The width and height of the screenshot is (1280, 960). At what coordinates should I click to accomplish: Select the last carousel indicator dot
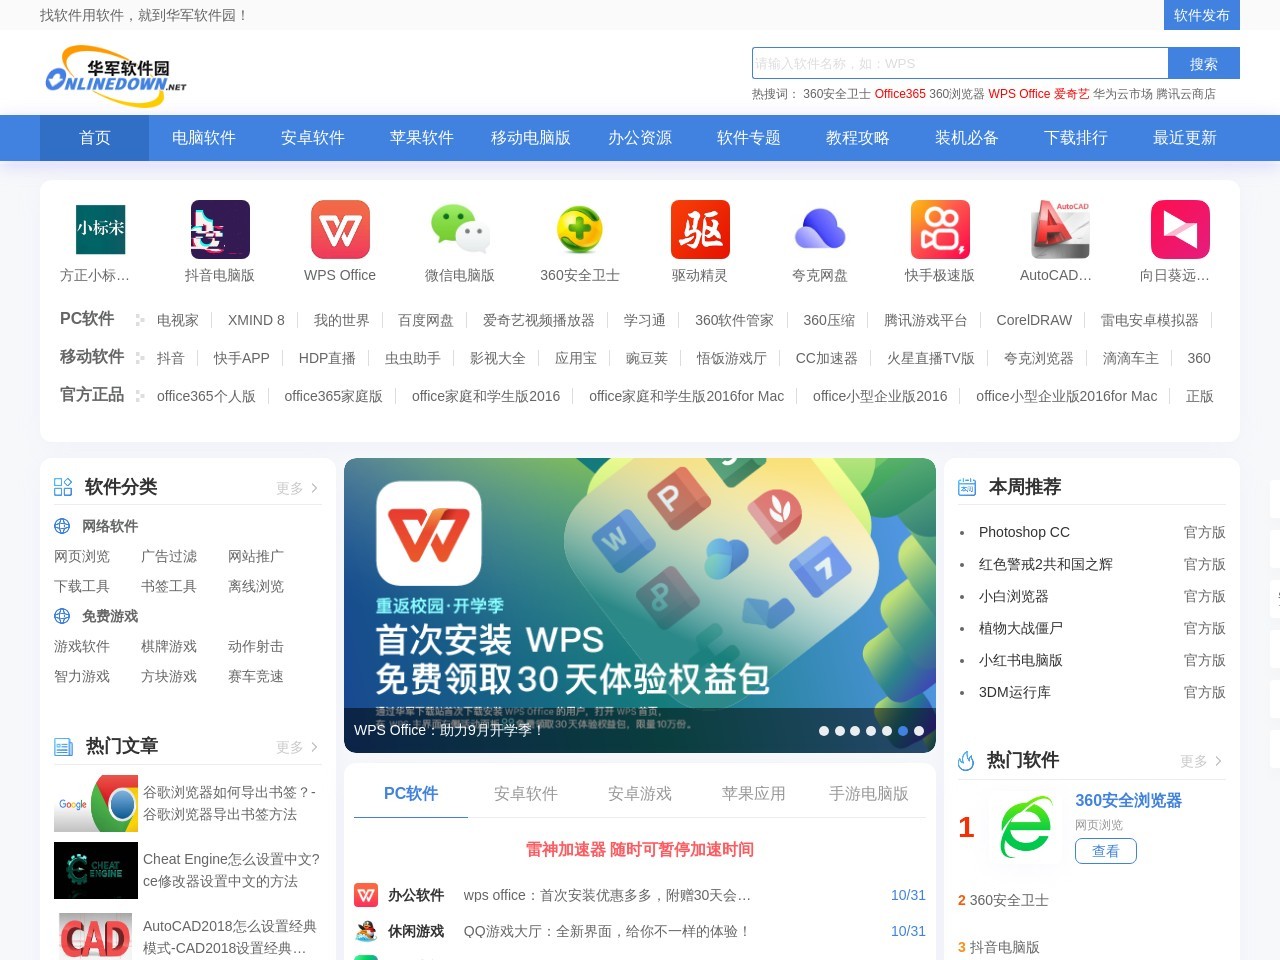pos(919,731)
